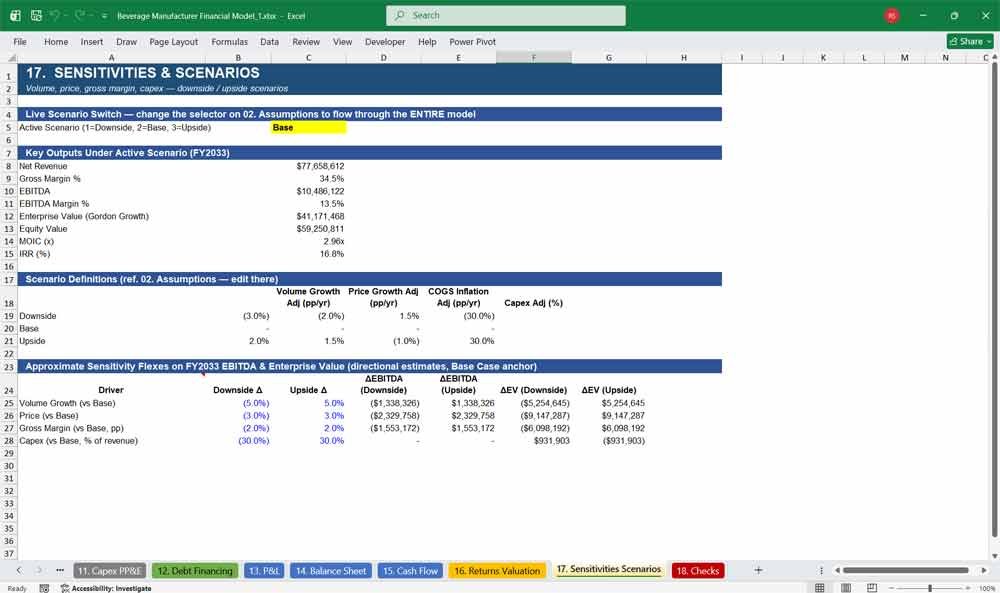Select the yellow Base scenario selector cell
Screen dimensions: 1000x593
click(309, 128)
